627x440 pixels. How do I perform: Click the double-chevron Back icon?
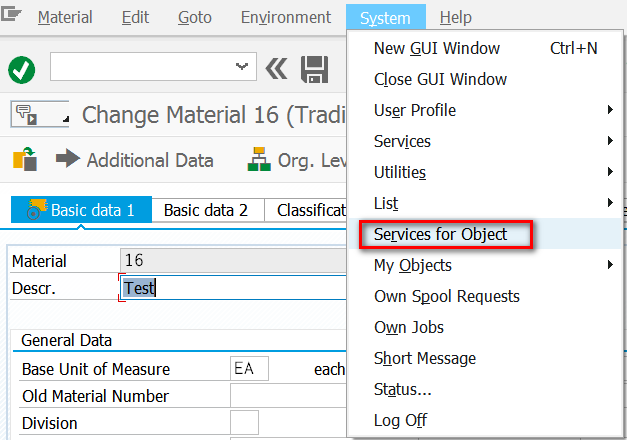click(x=276, y=69)
